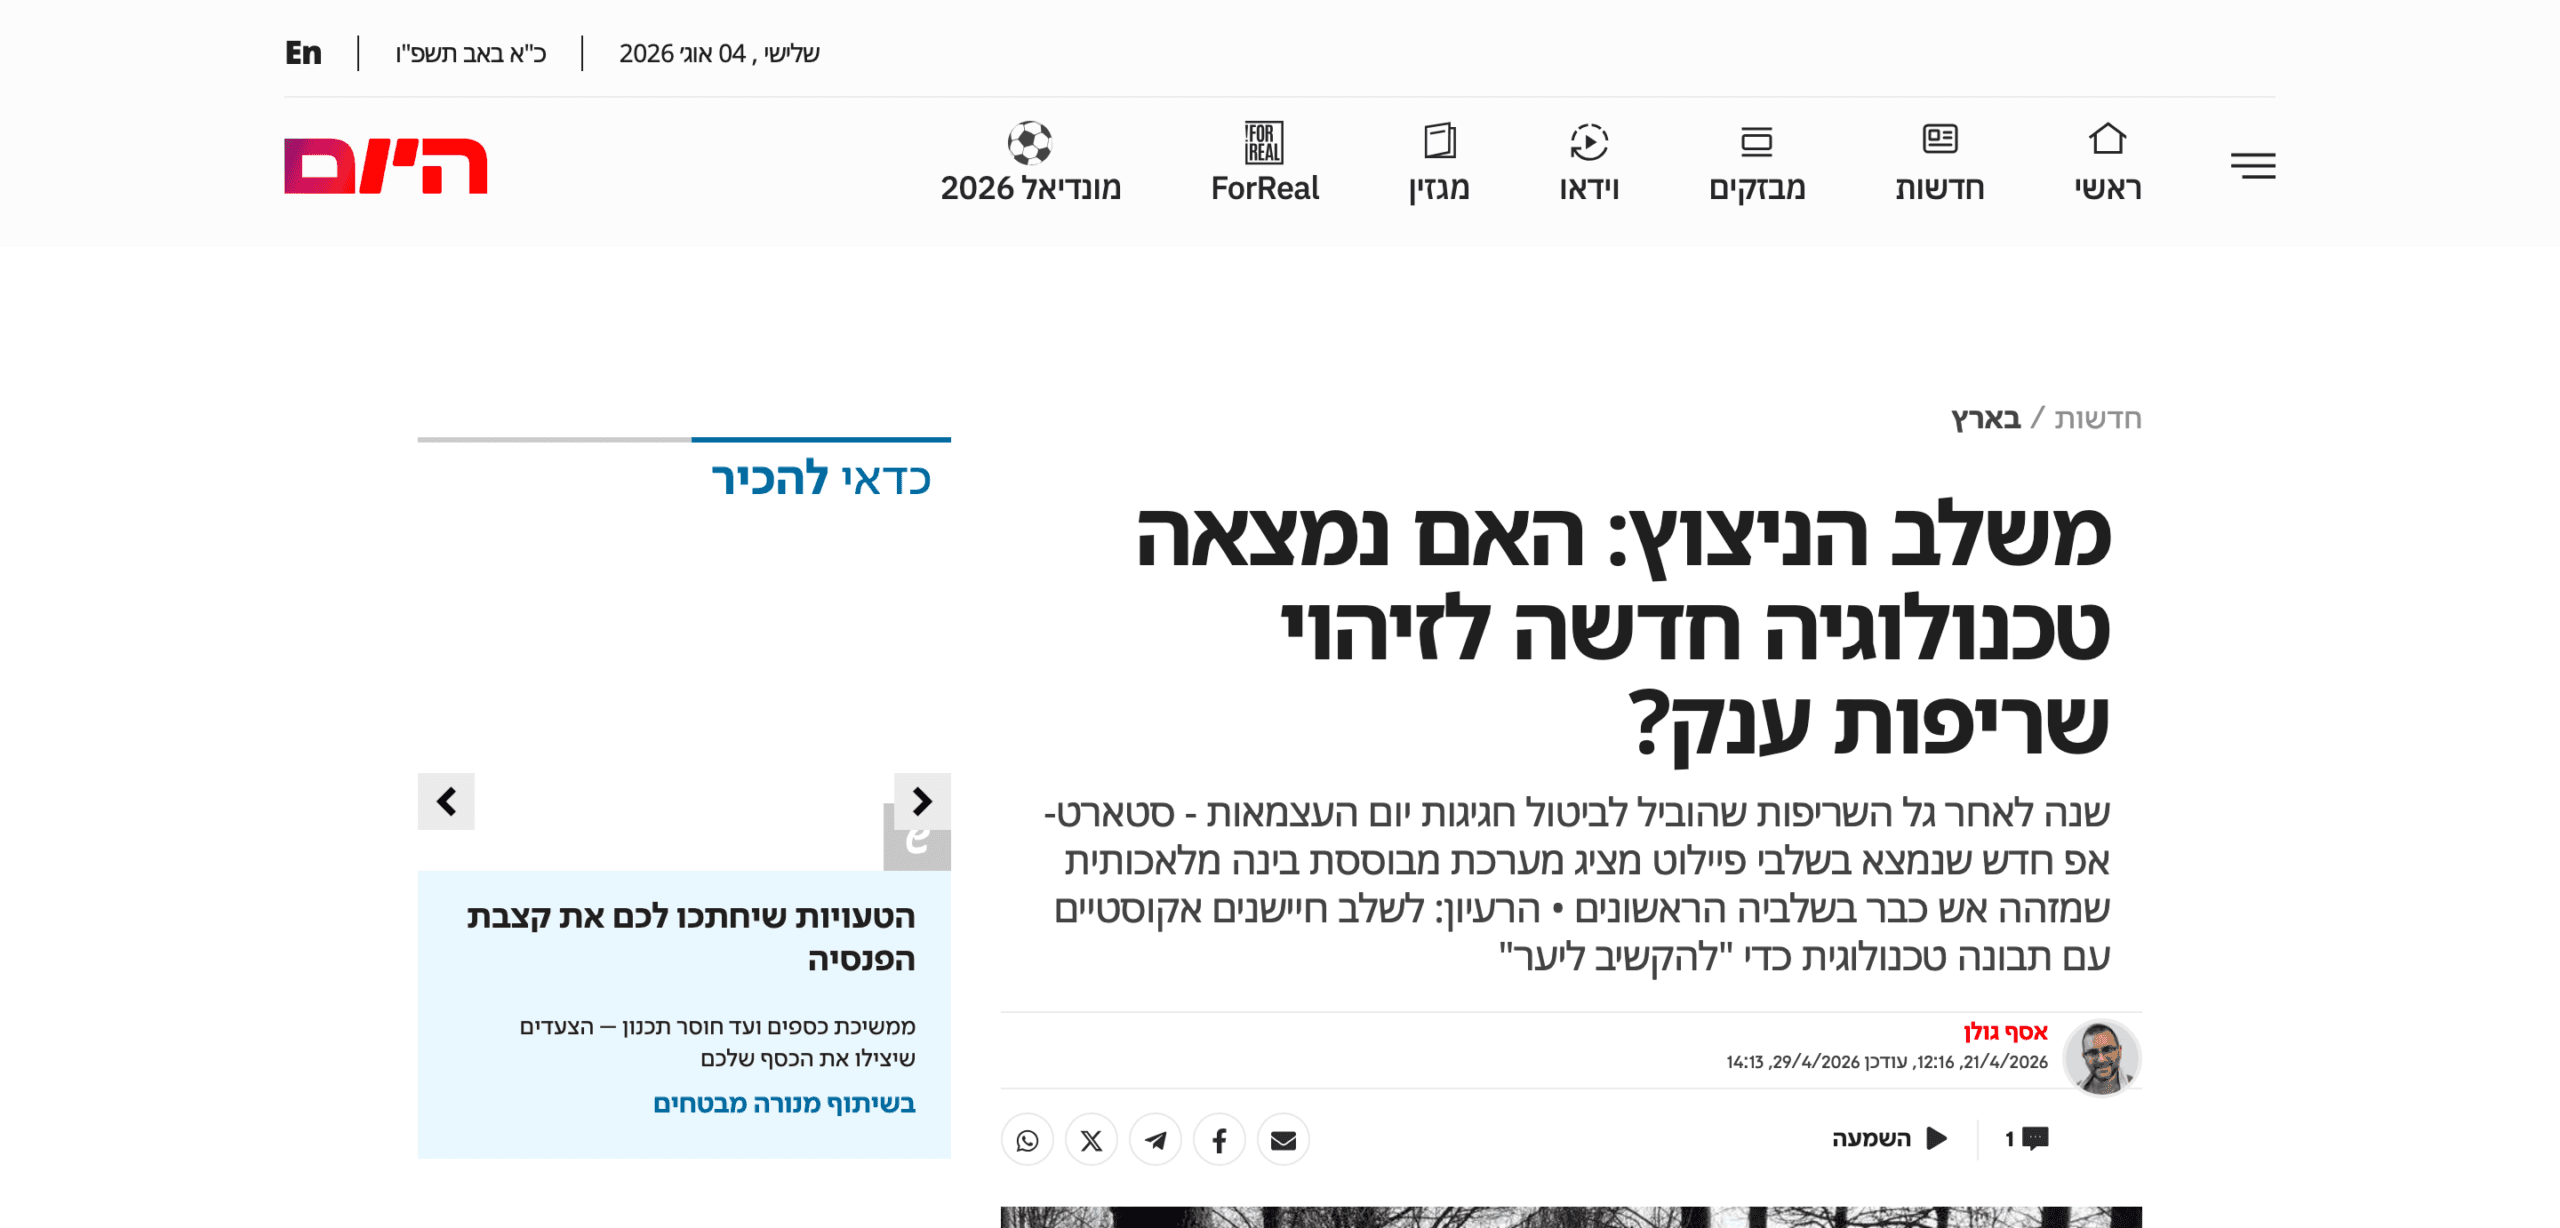Viewport: 2560px width, 1228px height.
Task: Click the soccer ball Mondial icon
Action: click(1029, 143)
